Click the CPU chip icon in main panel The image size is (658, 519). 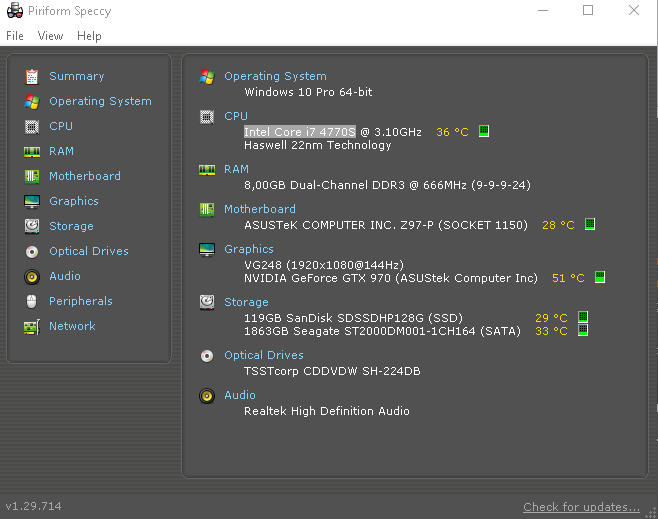click(x=207, y=117)
